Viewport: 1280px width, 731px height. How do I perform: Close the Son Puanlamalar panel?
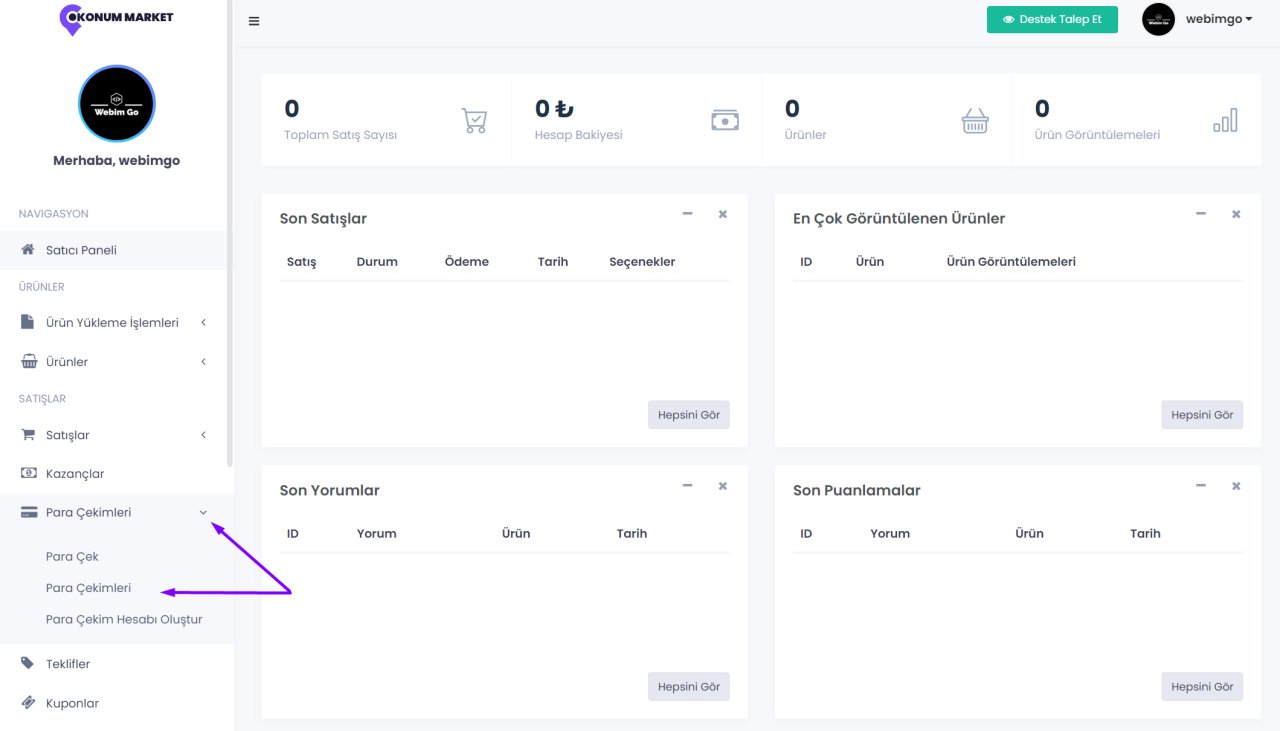tap(1236, 486)
